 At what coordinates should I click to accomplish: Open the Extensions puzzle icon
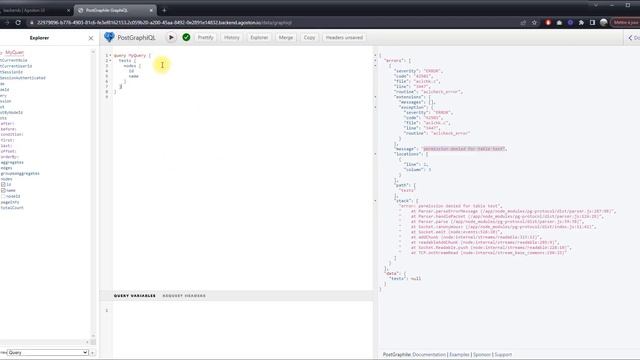(581, 22)
